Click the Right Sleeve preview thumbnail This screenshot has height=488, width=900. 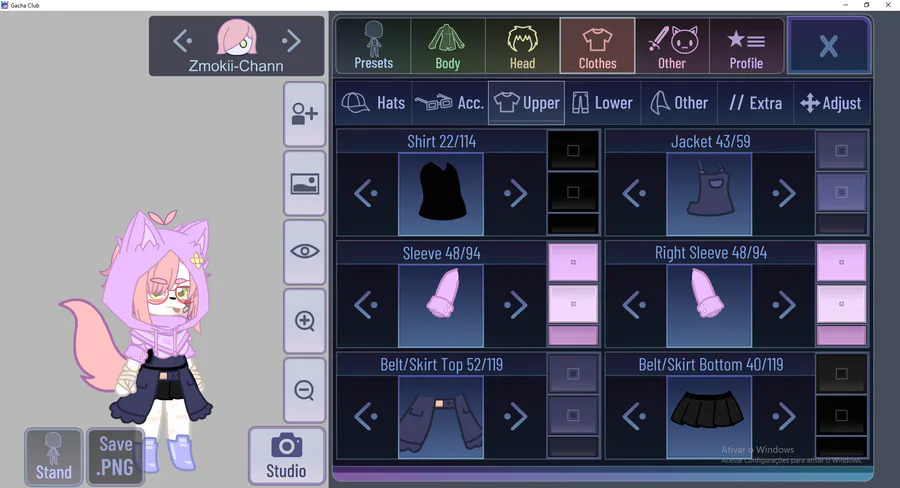point(709,305)
